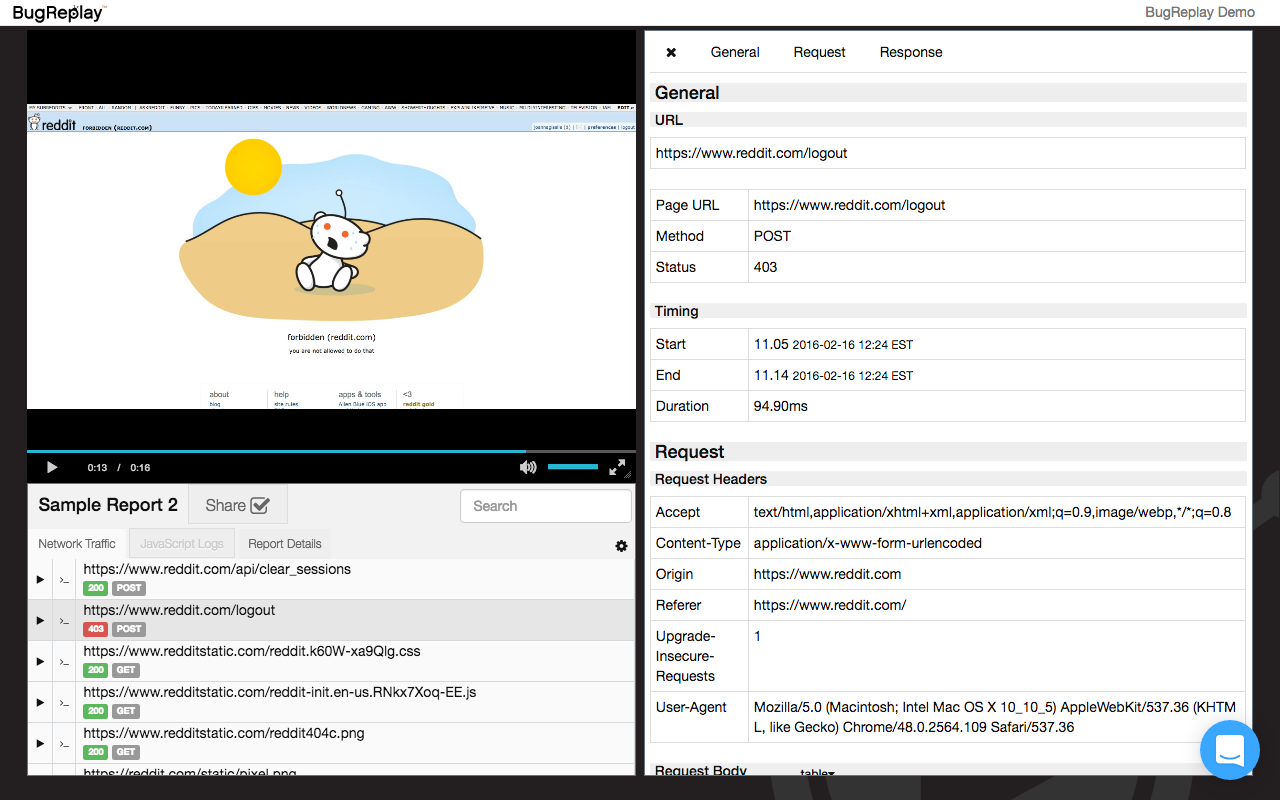This screenshot has height=800, width=1280.
Task: Open the Response tab in details panel
Action: 910,52
